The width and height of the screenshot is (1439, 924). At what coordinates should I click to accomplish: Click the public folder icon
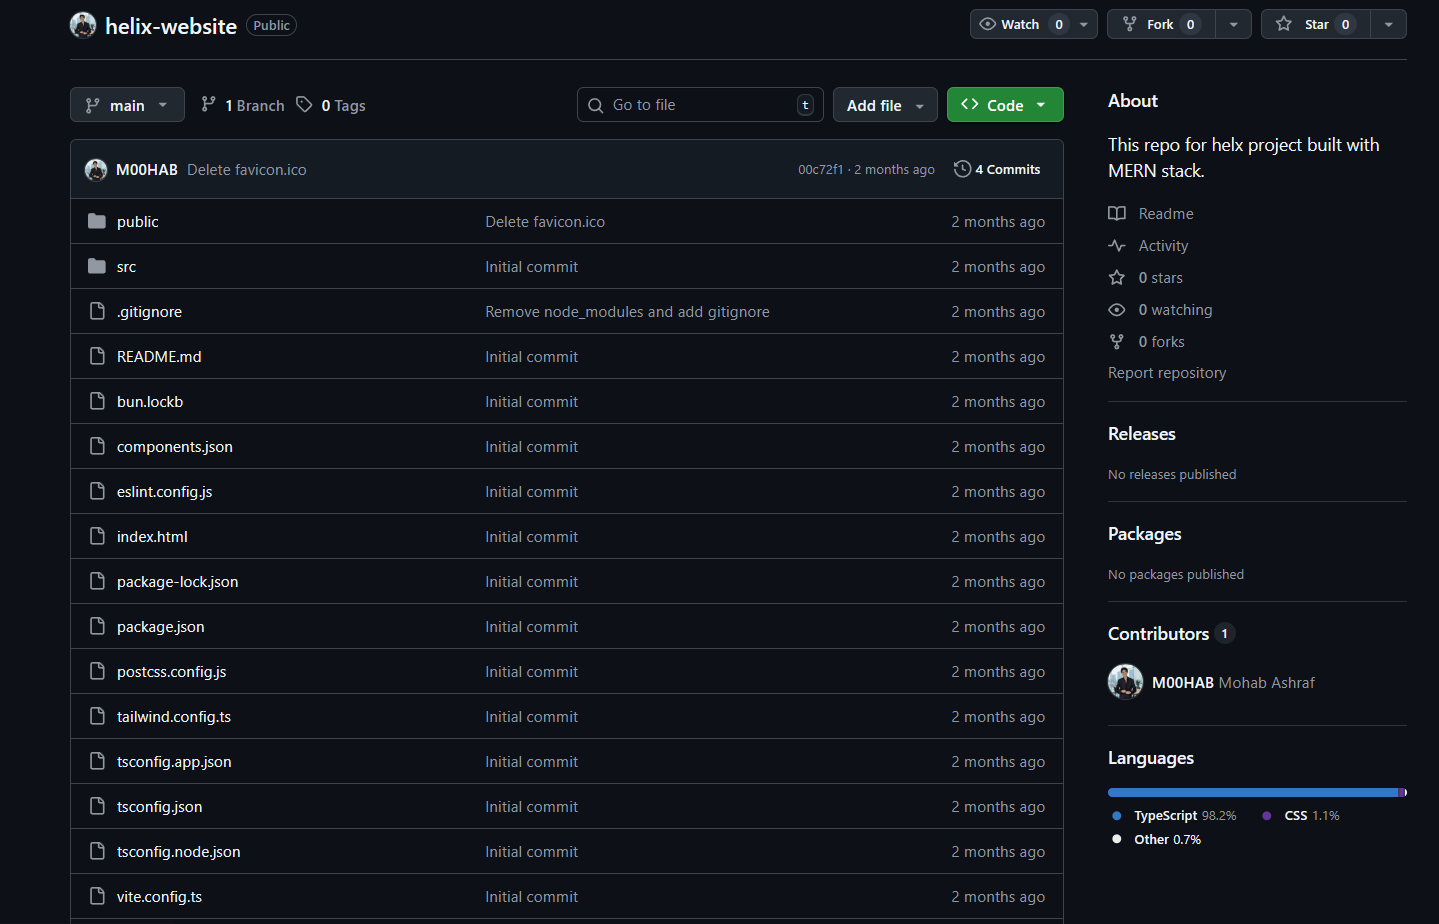click(x=97, y=221)
